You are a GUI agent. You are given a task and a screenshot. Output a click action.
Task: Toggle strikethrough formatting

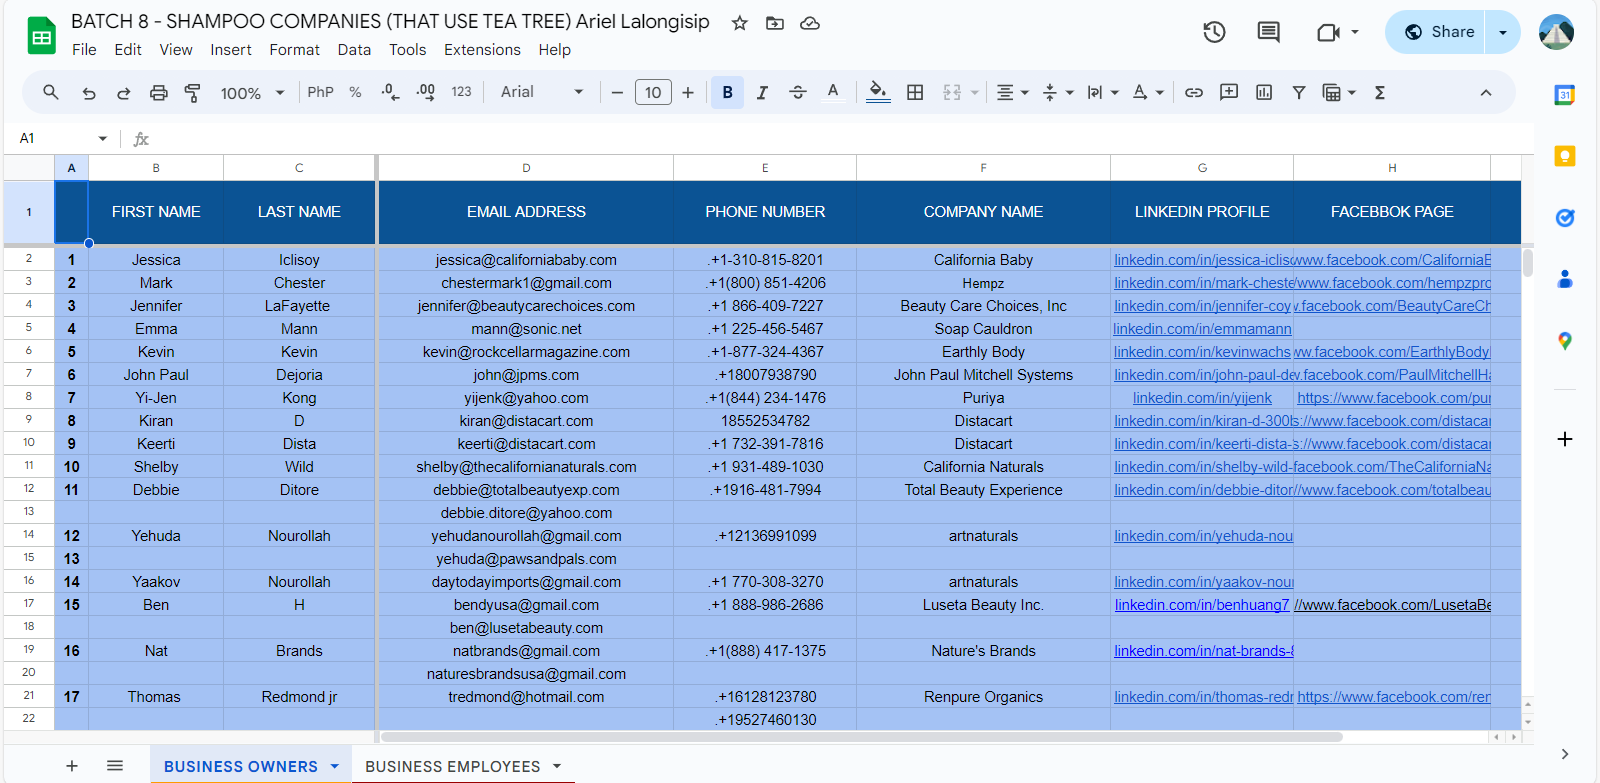coord(797,93)
